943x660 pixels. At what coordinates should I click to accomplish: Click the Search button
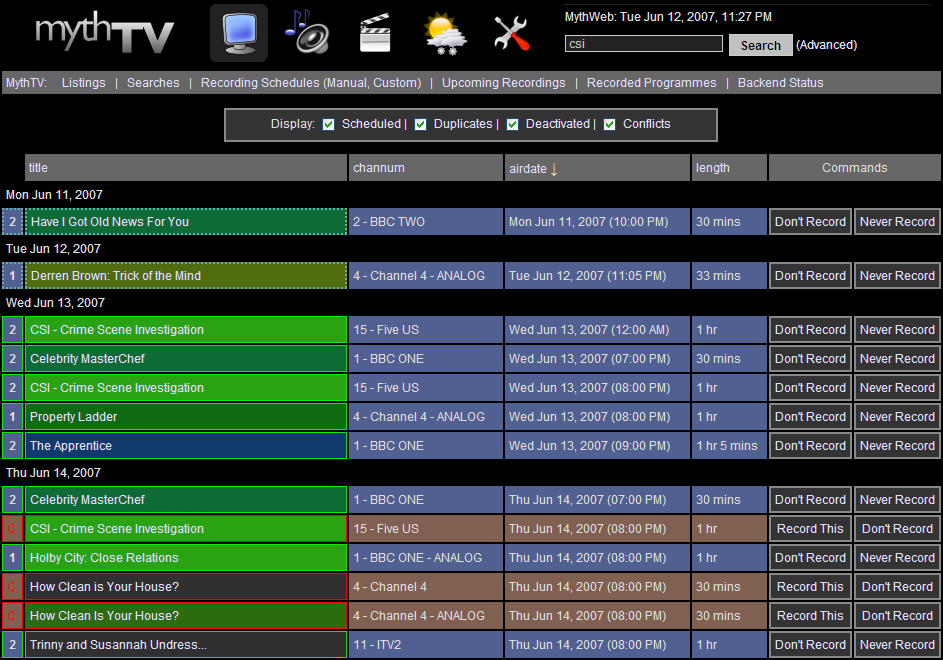(x=760, y=45)
